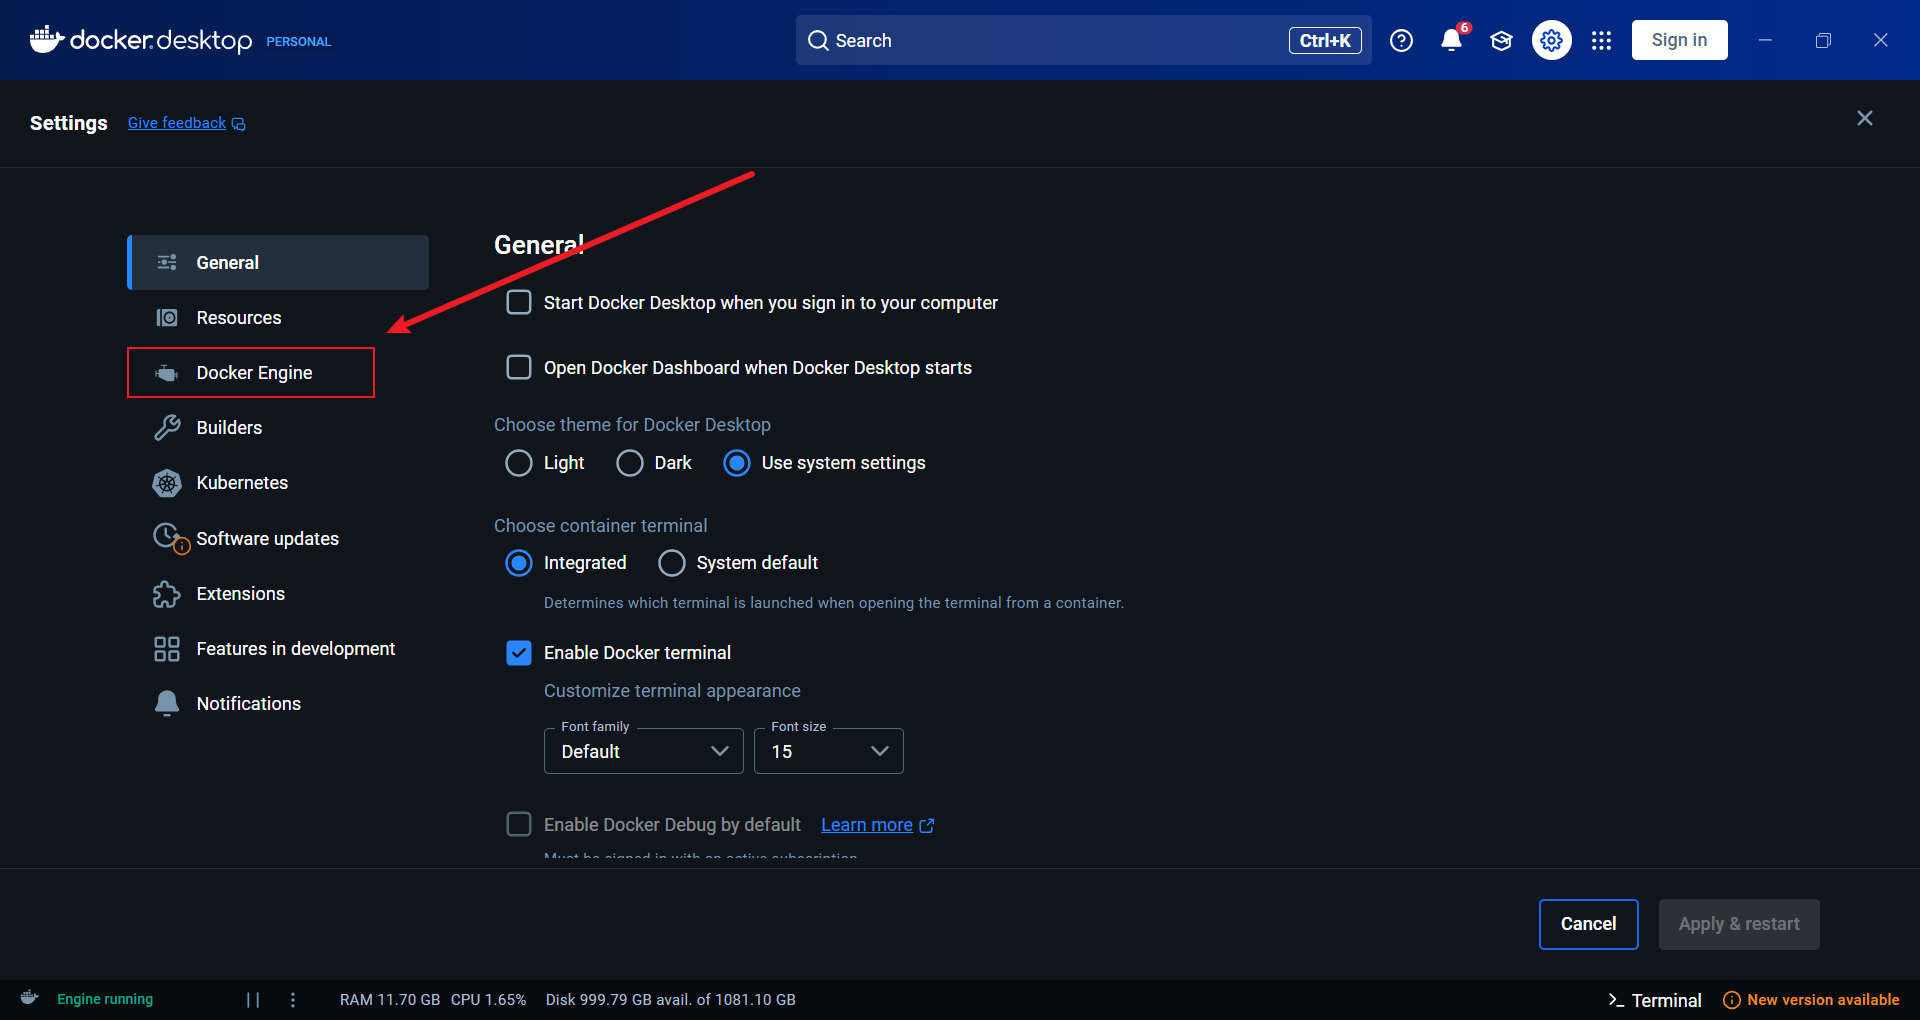Screen dimensions: 1920x1020
Task: Click the Builders wrench icon
Action: click(167, 428)
